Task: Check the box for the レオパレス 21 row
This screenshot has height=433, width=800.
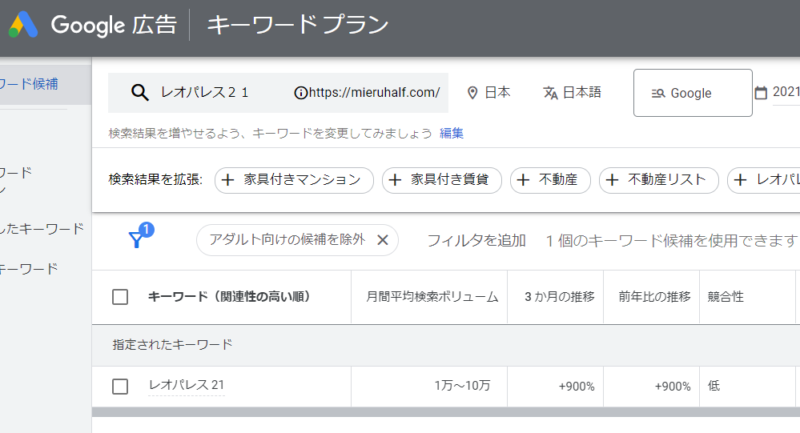Action: tap(120, 386)
